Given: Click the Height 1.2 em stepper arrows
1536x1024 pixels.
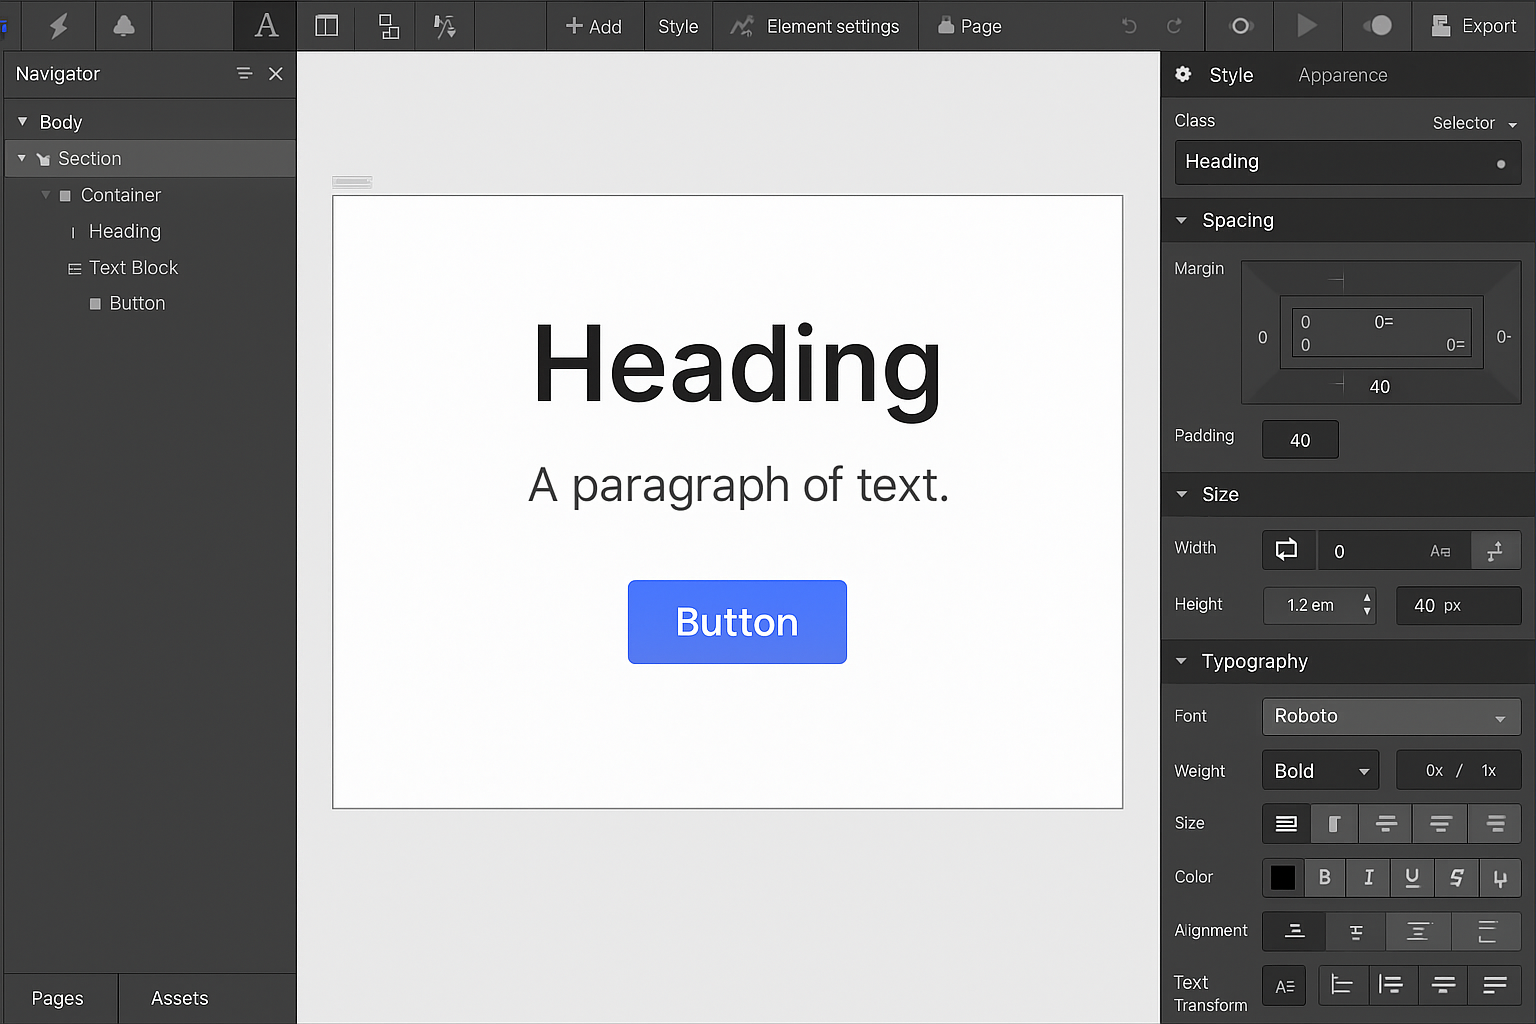Looking at the screenshot, I should tap(1367, 605).
